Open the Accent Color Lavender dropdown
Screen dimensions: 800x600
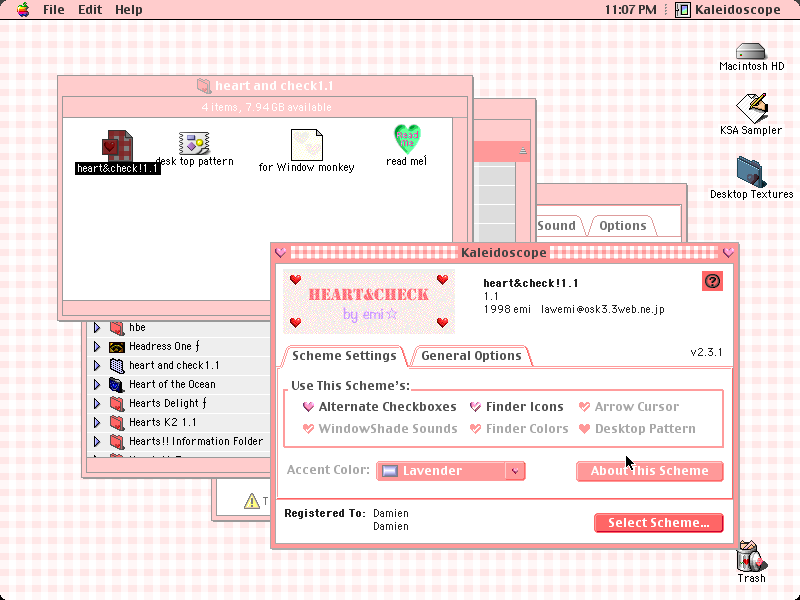point(451,471)
